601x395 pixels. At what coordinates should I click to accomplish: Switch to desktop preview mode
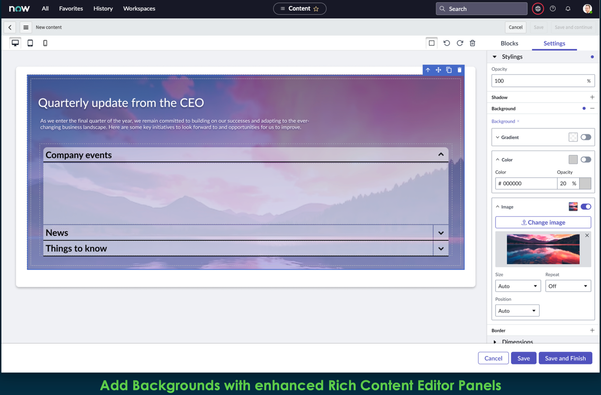pos(15,43)
